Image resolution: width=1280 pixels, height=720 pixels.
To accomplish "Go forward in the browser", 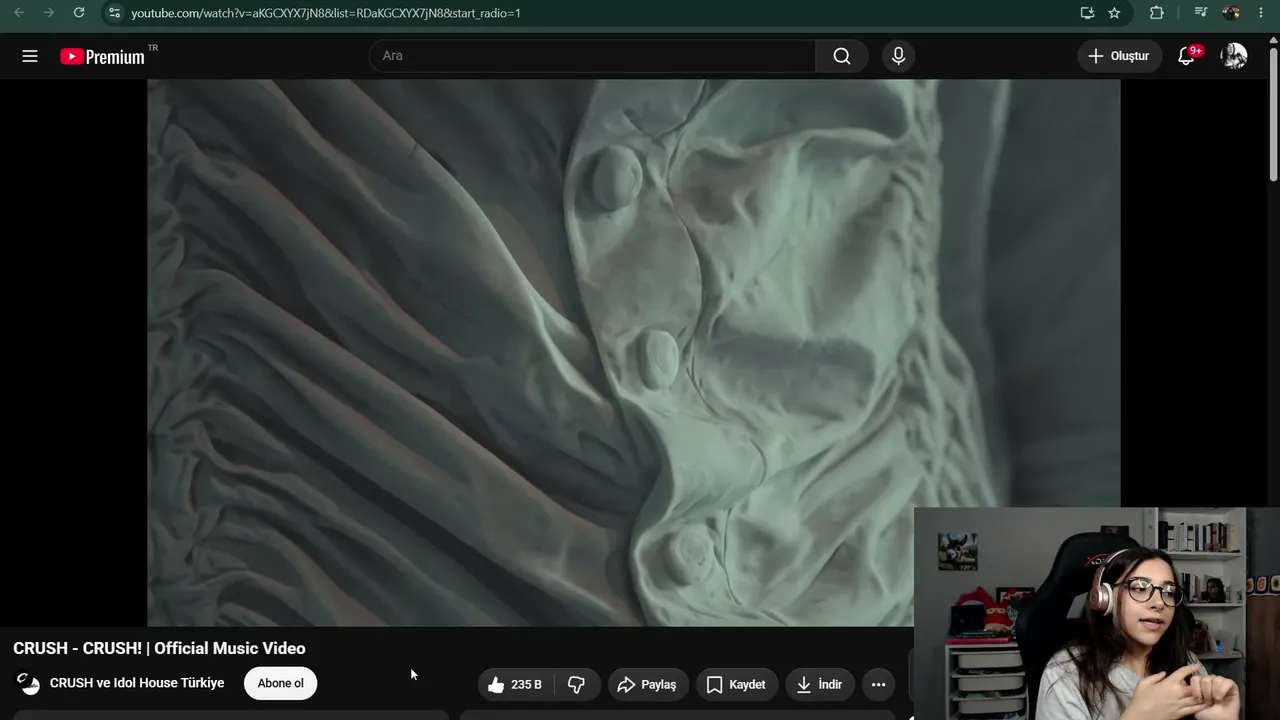I will [49, 13].
